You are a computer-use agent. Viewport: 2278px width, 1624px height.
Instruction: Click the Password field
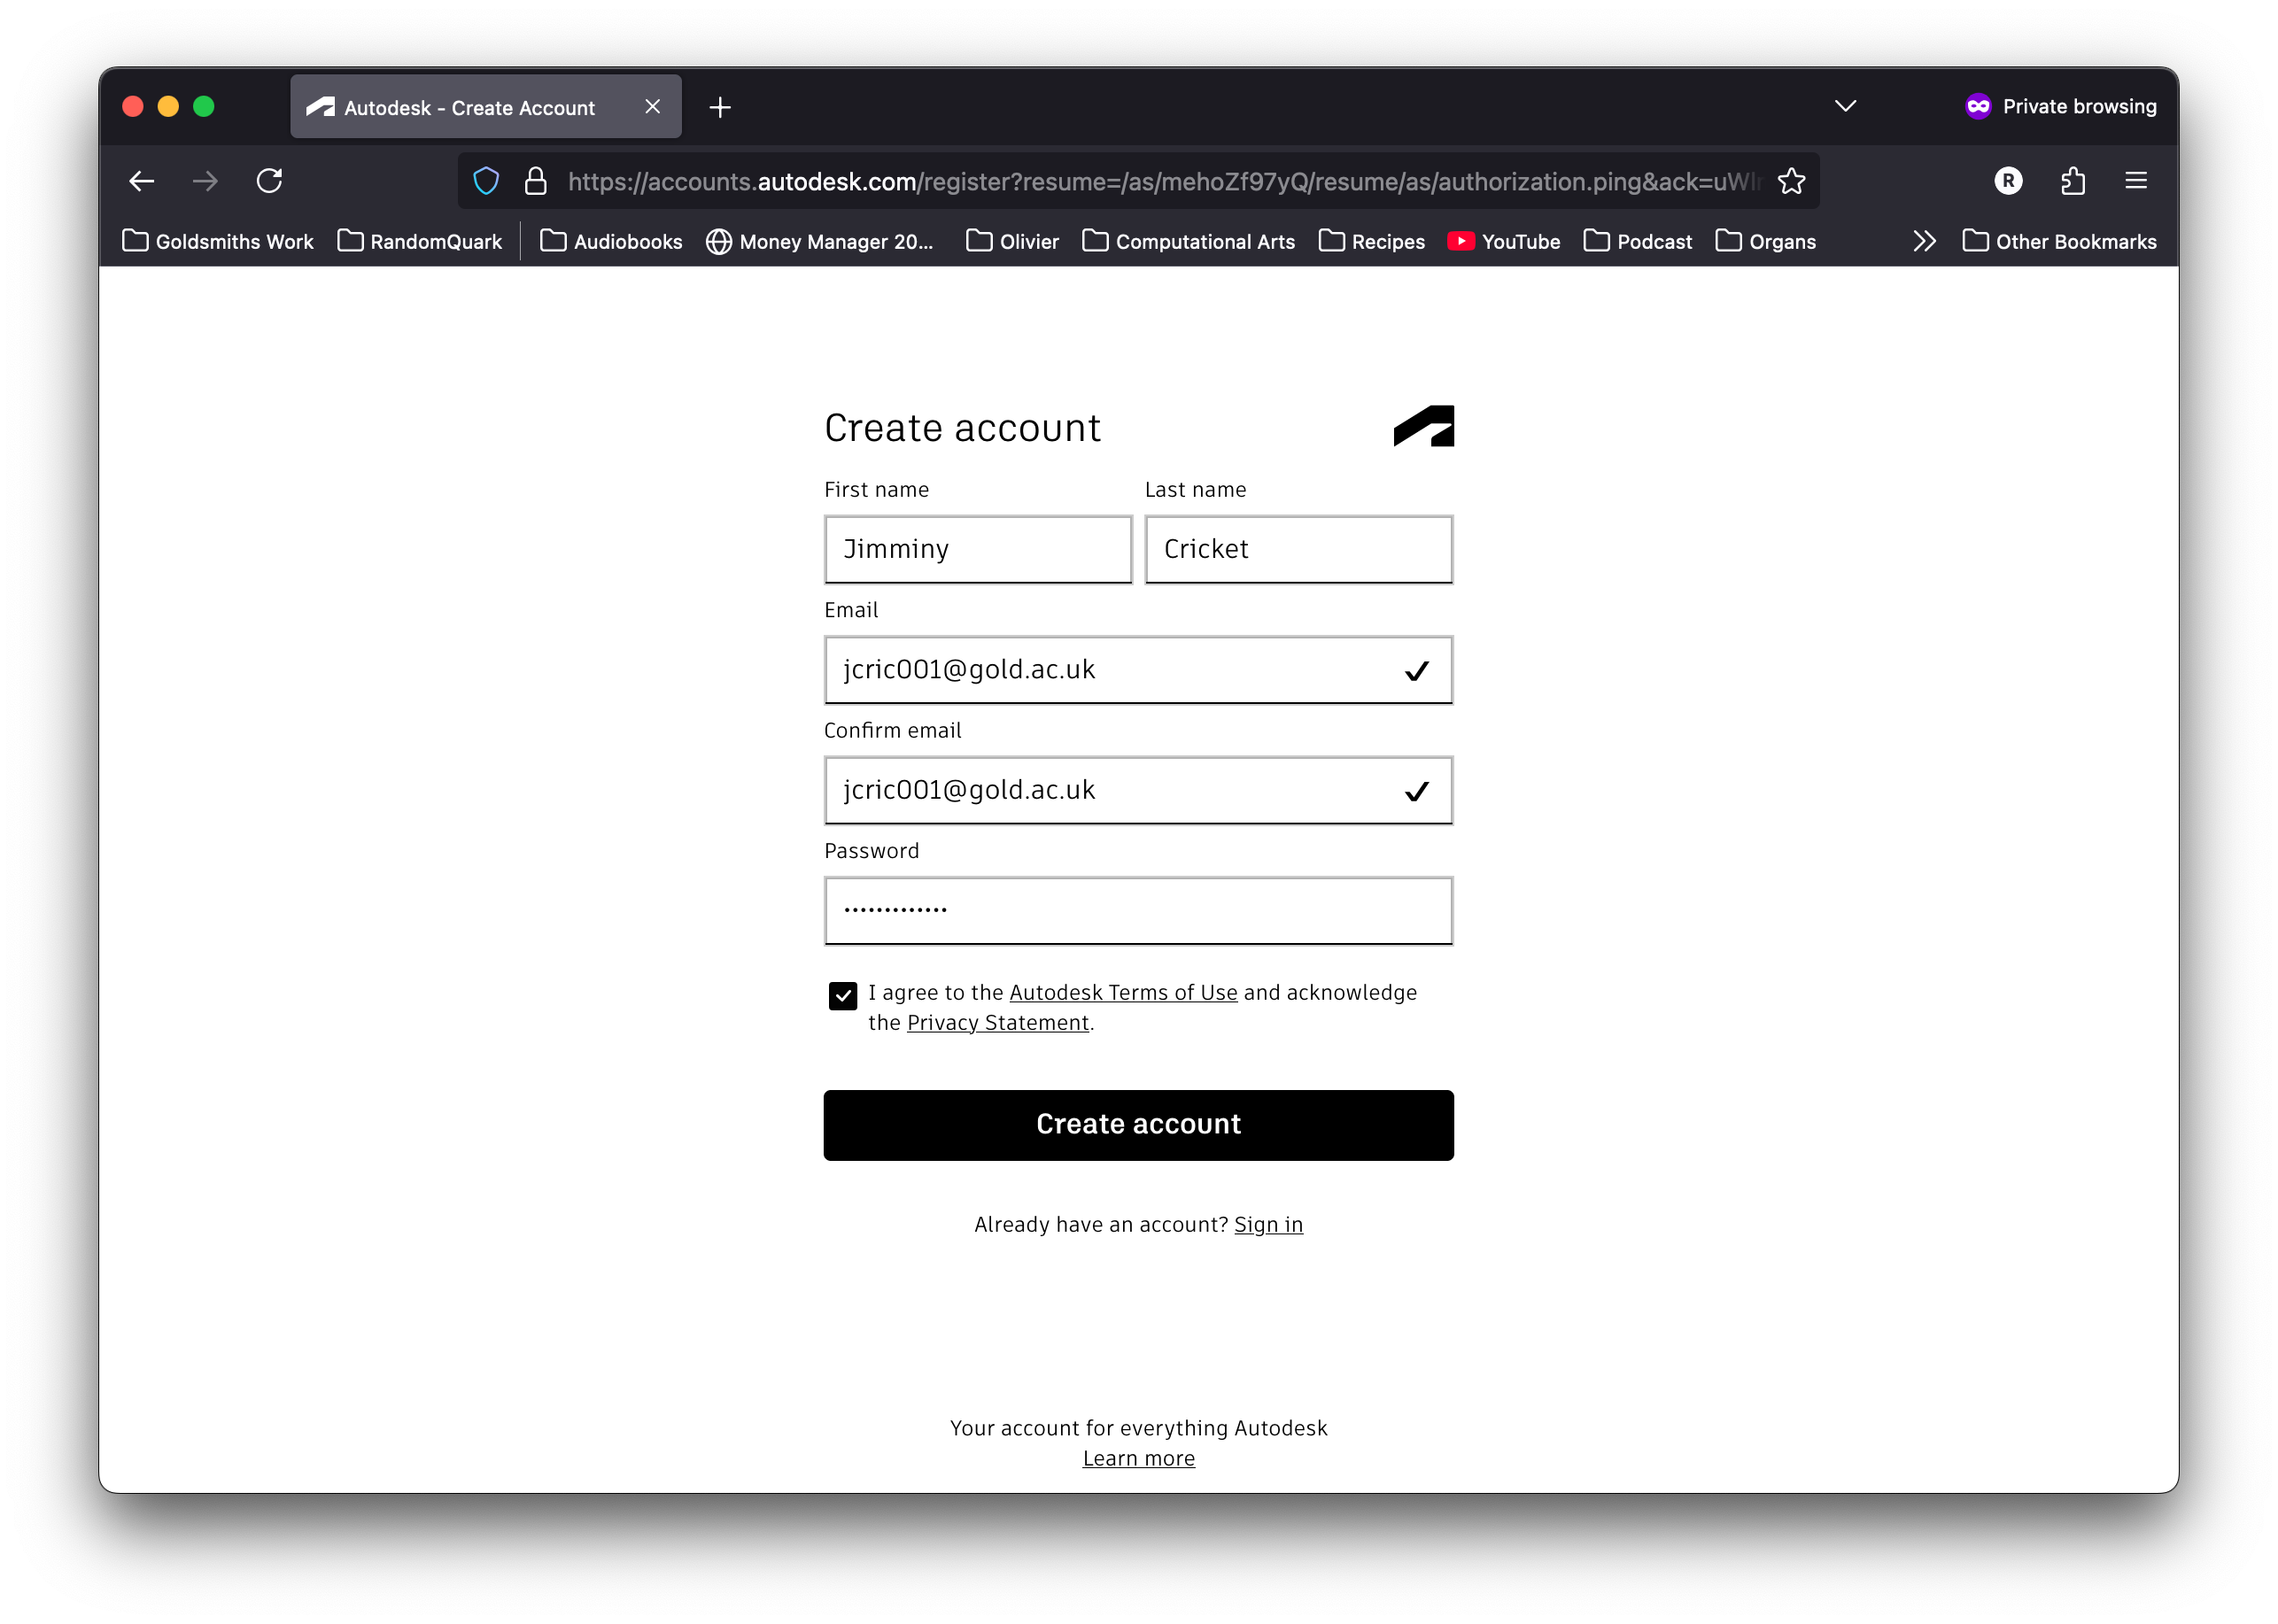pyautogui.click(x=1138, y=911)
